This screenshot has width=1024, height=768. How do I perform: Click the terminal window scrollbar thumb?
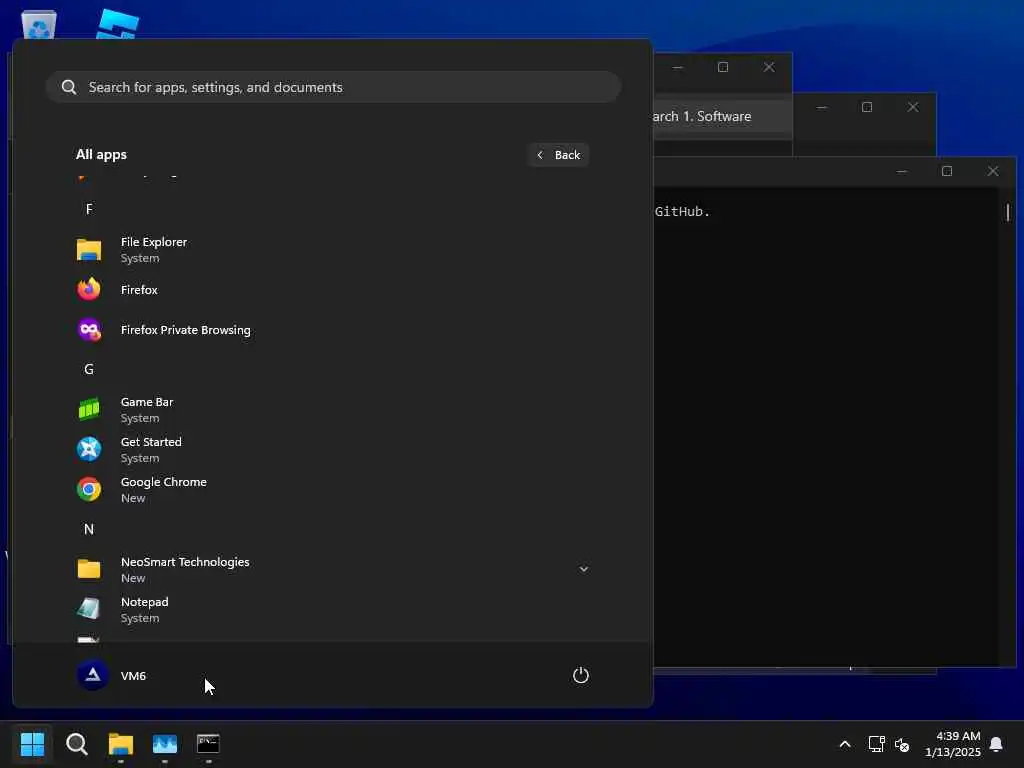pyautogui.click(x=1008, y=212)
